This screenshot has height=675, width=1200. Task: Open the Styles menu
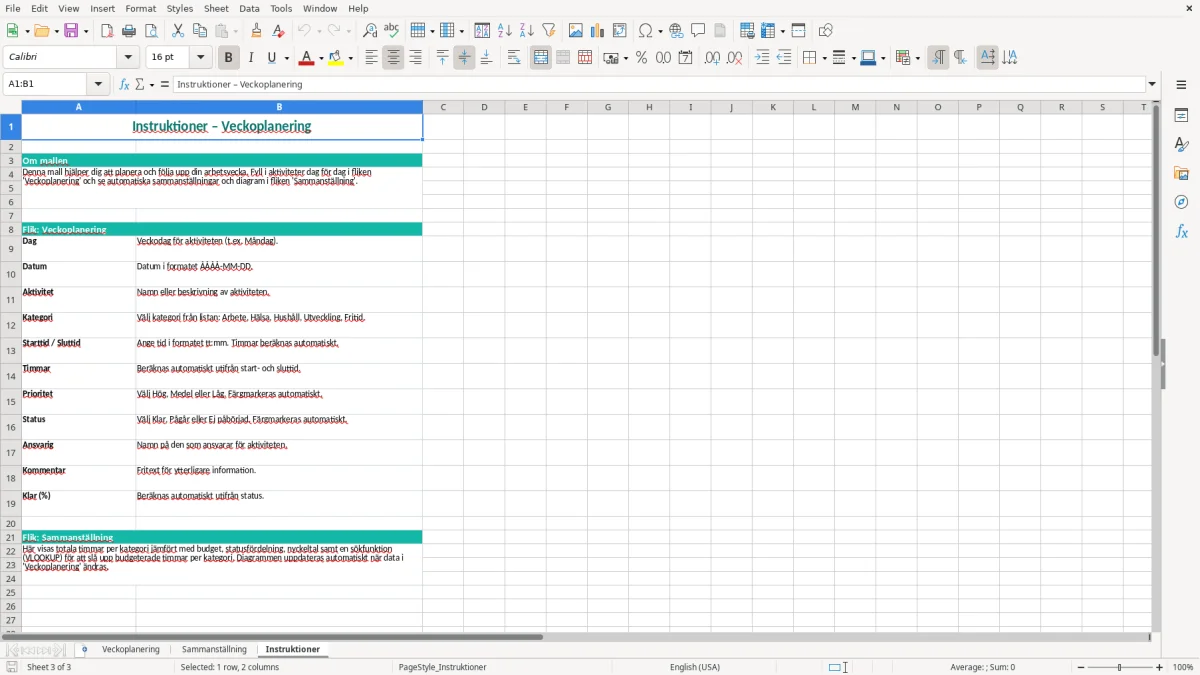coord(180,8)
